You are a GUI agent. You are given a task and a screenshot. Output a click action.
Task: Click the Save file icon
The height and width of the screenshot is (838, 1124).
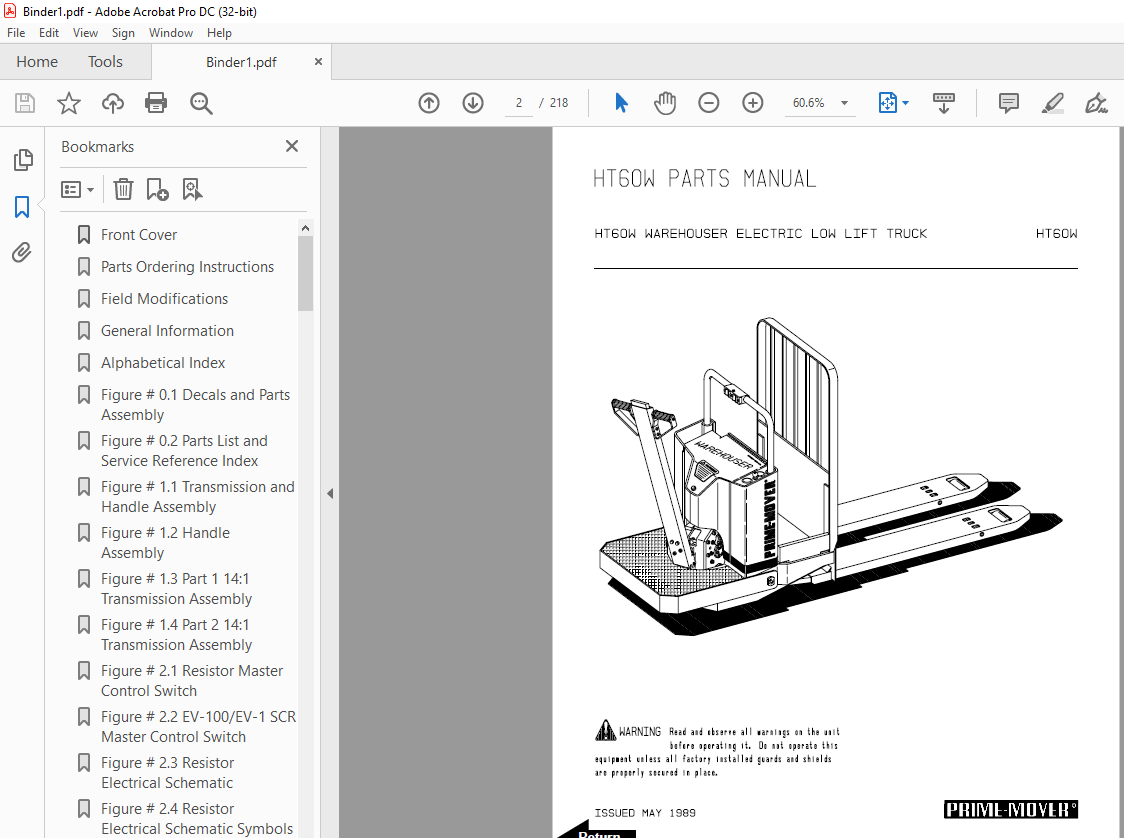click(x=25, y=103)
